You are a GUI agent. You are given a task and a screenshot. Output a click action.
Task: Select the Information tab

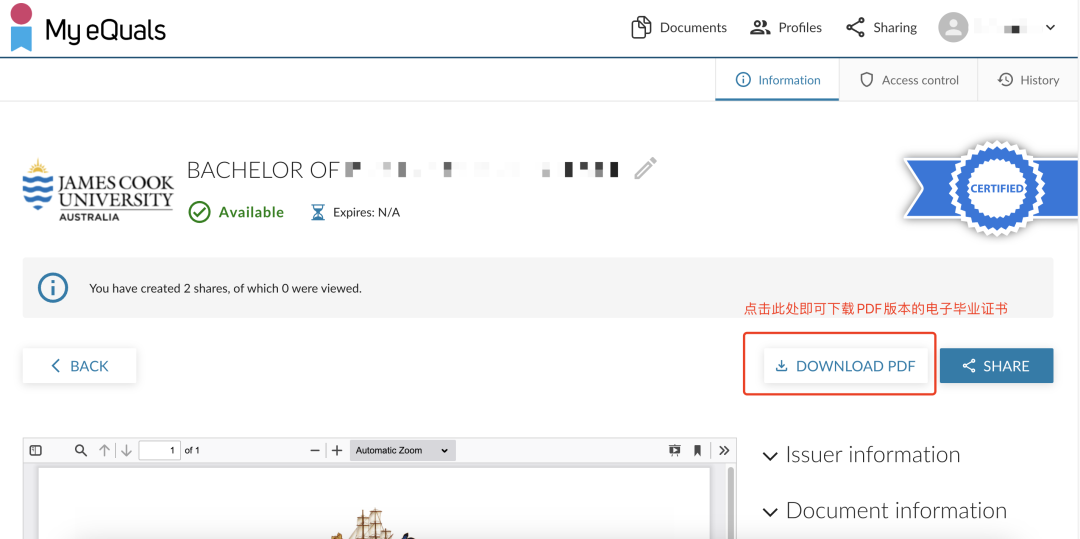click(778, 80)
